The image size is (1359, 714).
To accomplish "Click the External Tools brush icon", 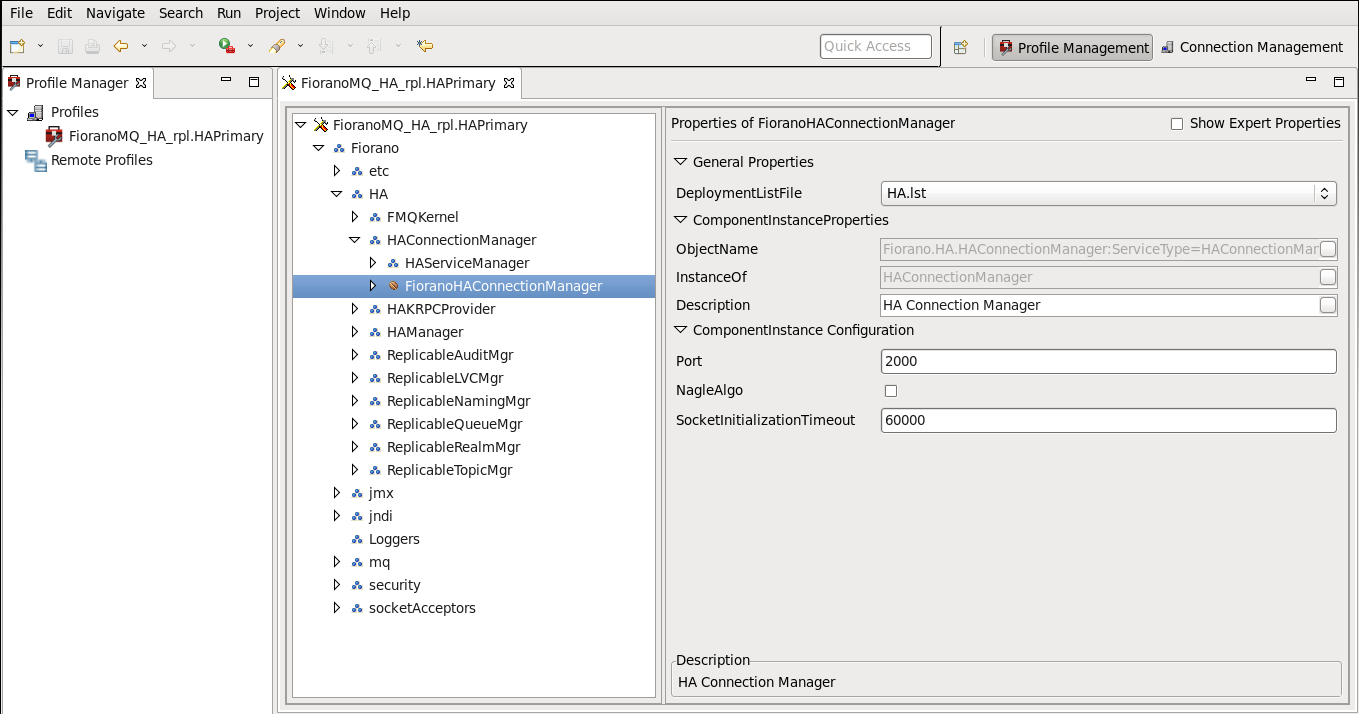I will [278, 46].
